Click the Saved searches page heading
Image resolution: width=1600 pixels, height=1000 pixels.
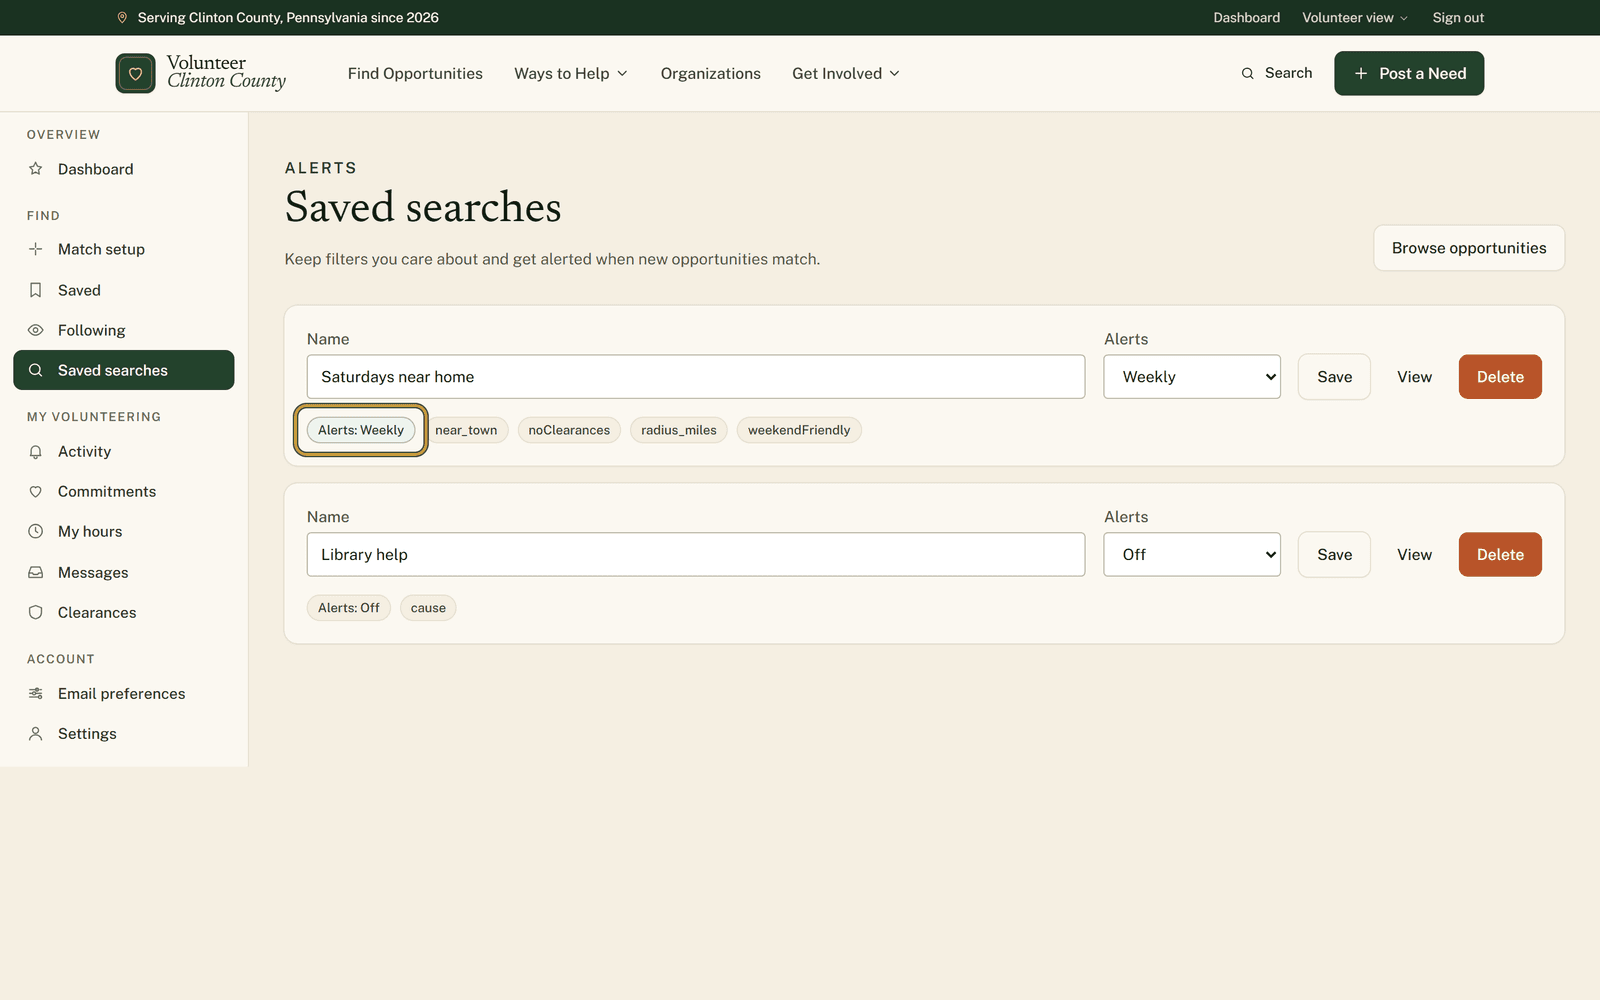(423, 207)
